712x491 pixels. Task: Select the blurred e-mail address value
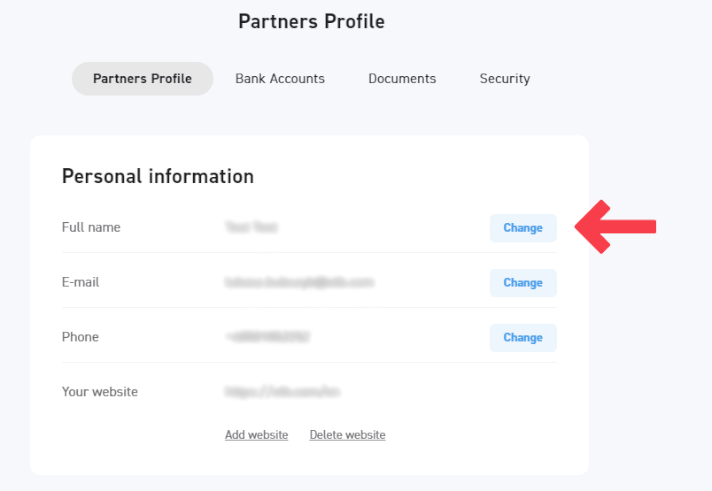pyautogui.click(x=299, y=283)
